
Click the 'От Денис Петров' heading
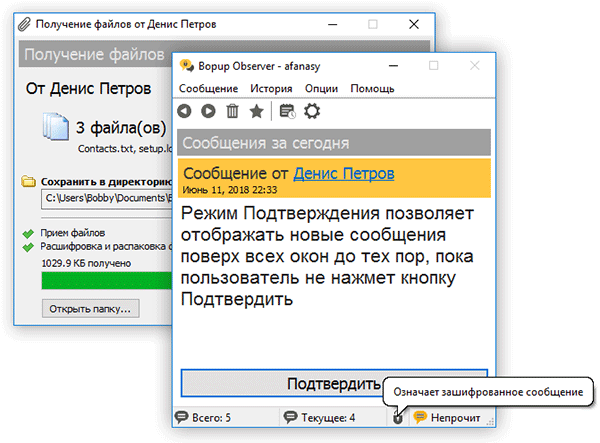[x=88, y=88]
